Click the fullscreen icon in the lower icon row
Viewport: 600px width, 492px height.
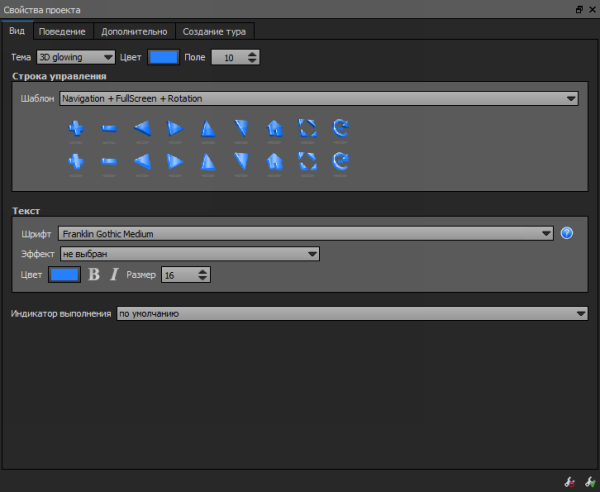[x=308, y=161]
